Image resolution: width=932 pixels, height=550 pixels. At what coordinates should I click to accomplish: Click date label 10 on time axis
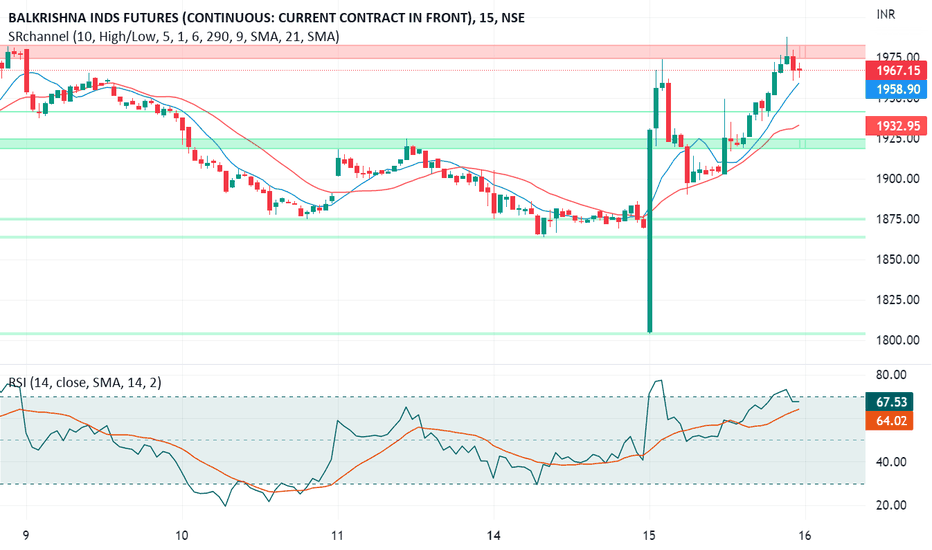(182, 536)
